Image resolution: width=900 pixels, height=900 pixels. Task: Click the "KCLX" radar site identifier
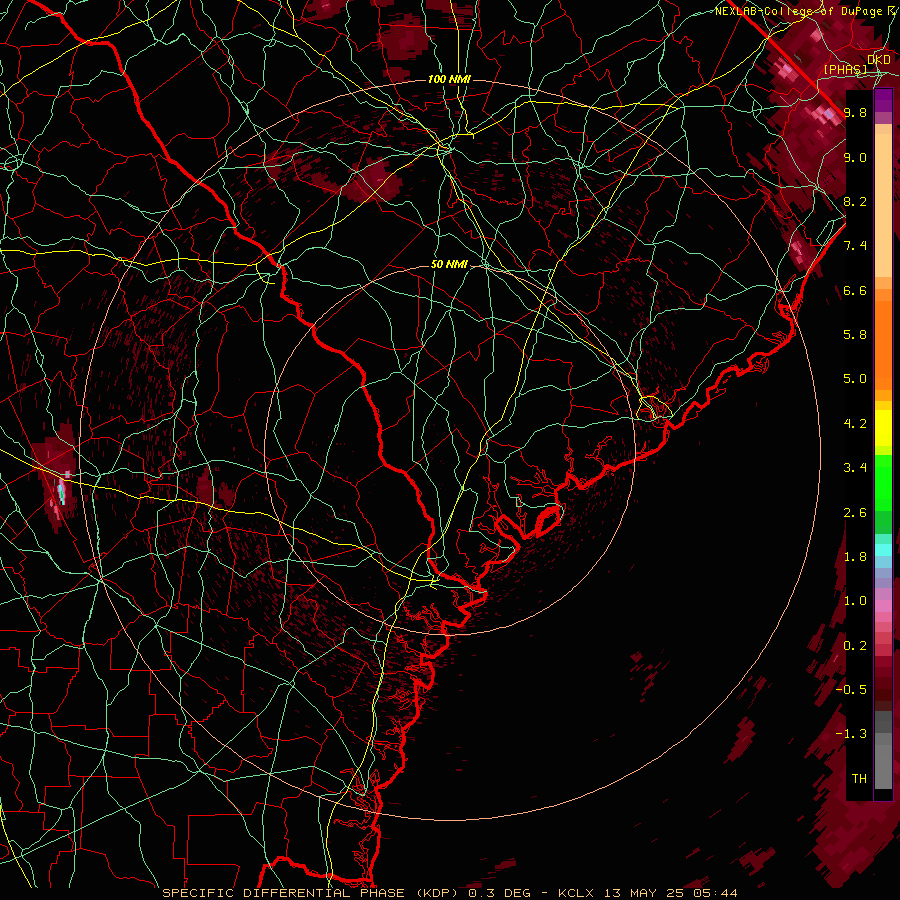pyautogui.click(x=576, y=893)
